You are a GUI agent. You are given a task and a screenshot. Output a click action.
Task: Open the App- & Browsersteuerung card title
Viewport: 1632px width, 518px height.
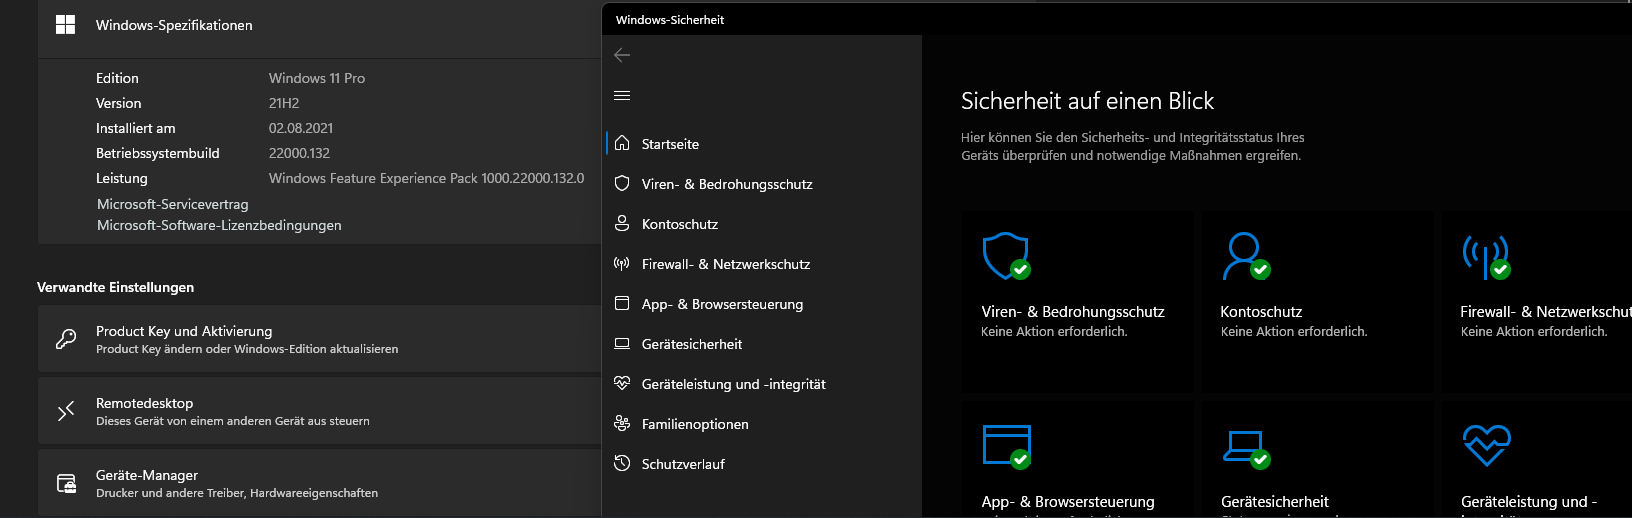tap(1068, 502)
